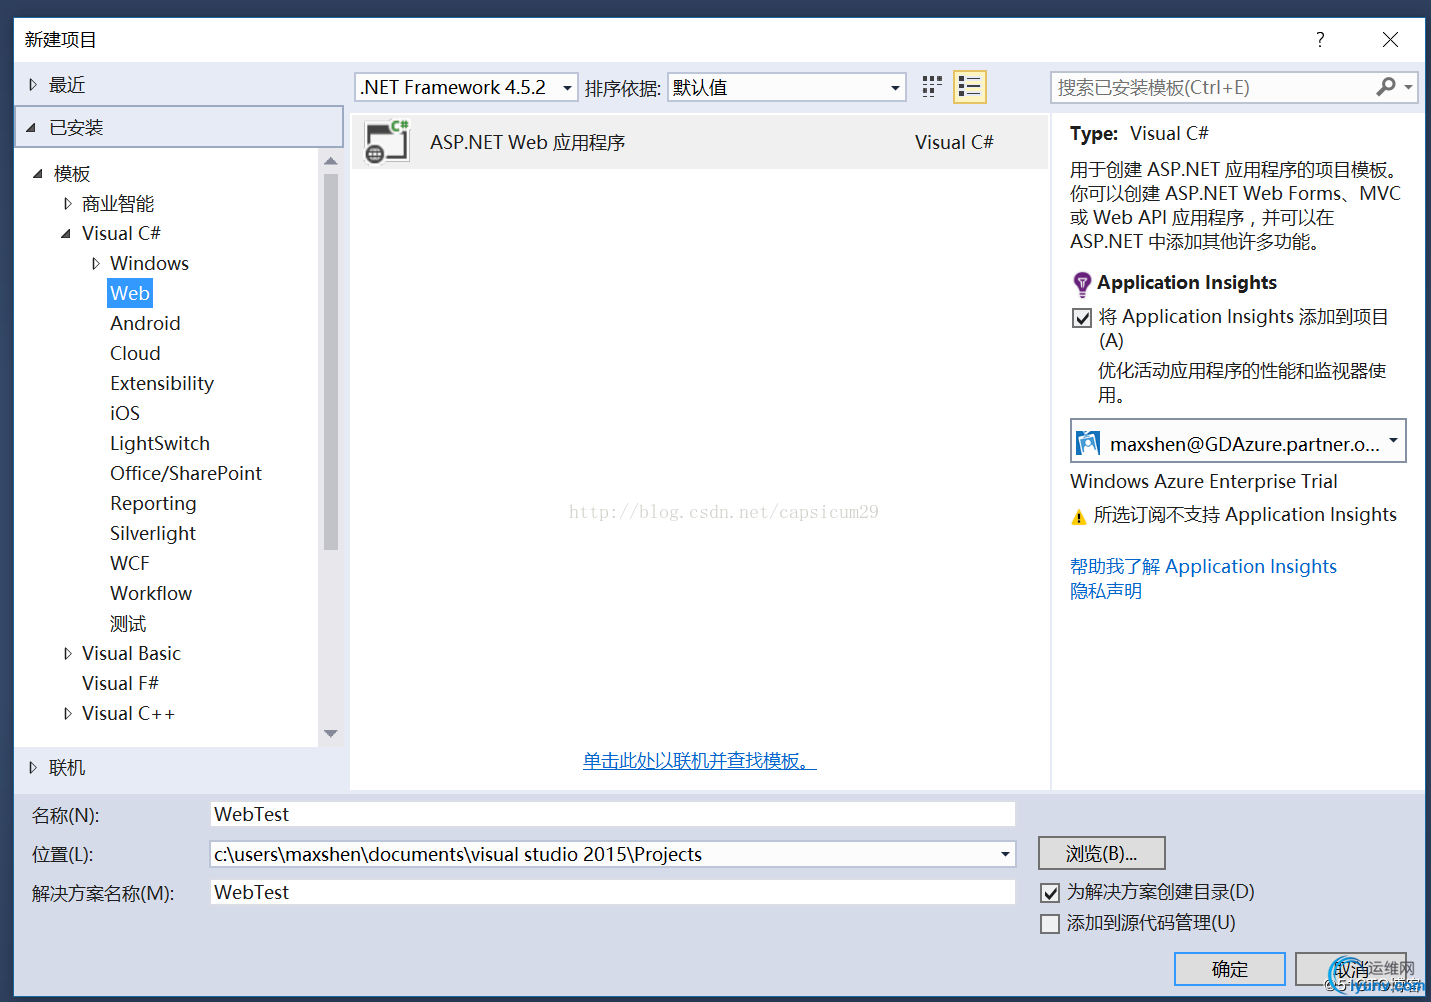Expand the 最近 section
Image resolution: width=1431 pixels, height=1002 pixels.
tap(33, 85)
